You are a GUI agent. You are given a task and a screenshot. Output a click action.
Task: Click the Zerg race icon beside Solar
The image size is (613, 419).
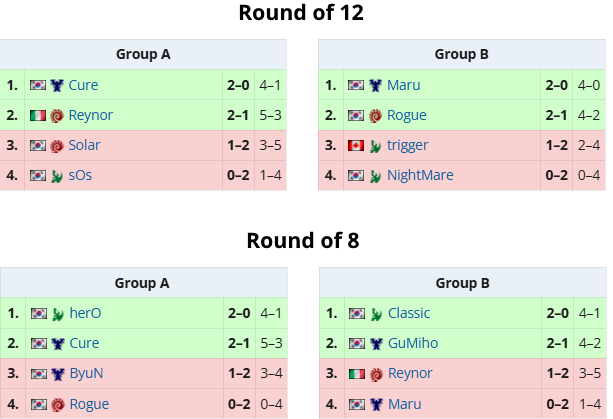click(x=57, y=146)
